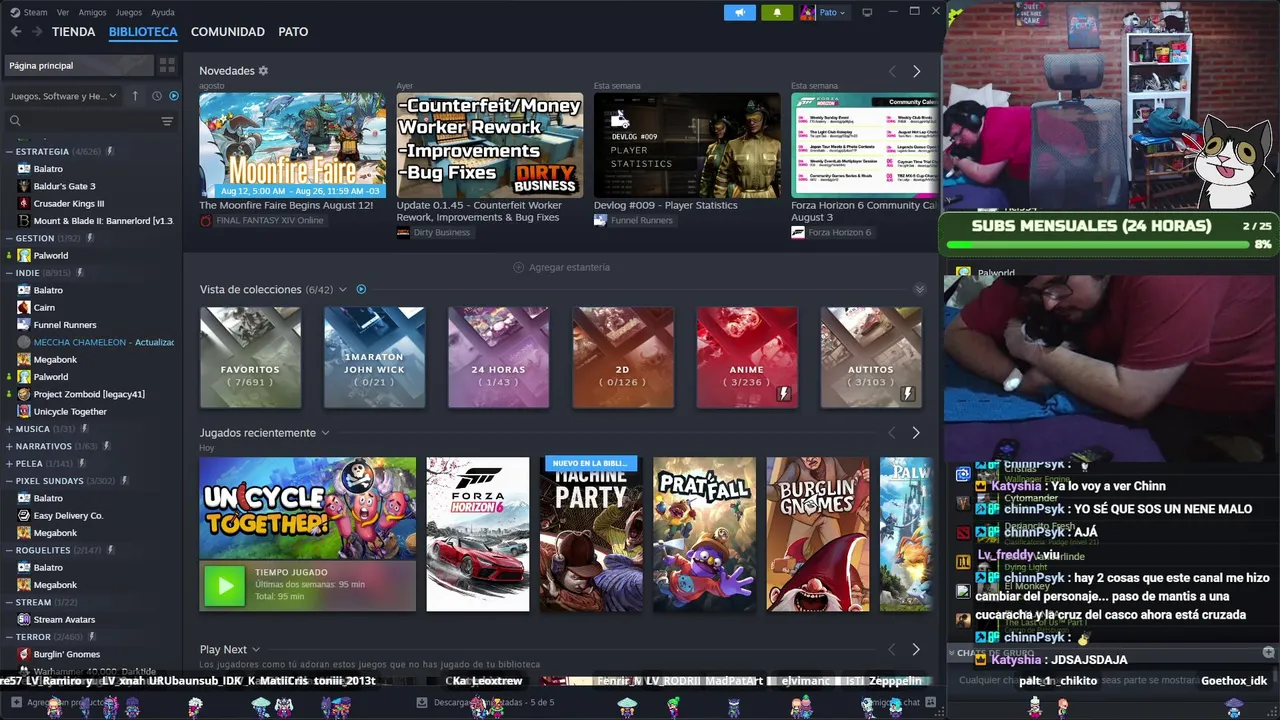Open the green notifications bell

point(777,12)
